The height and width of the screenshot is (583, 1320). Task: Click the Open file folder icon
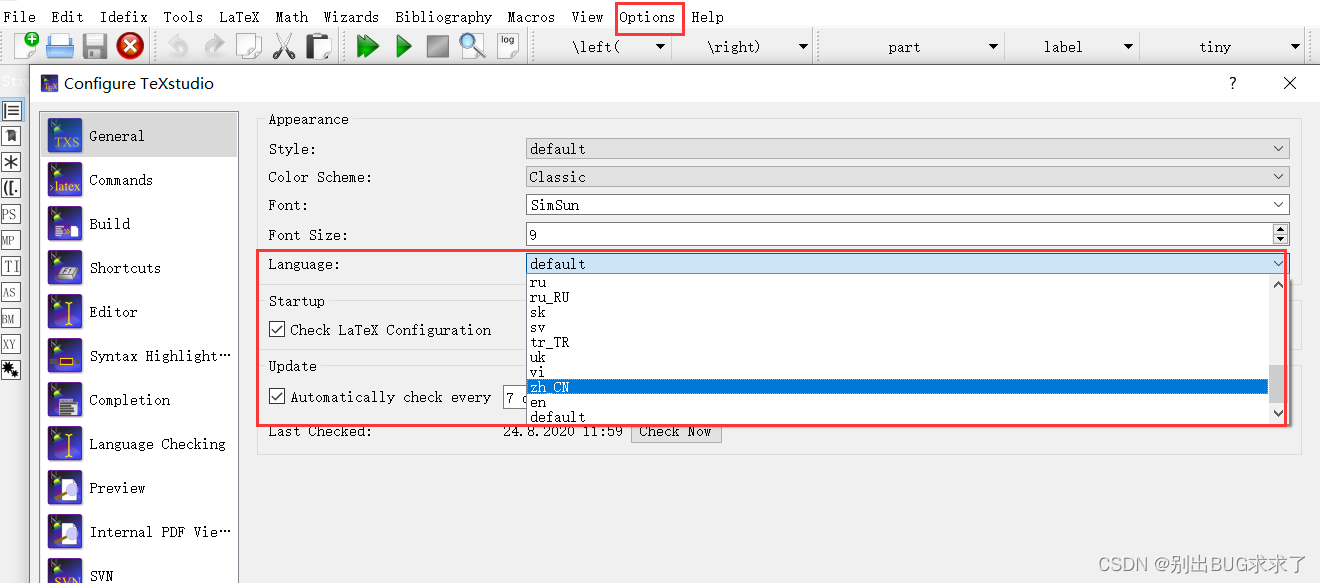point(61,45)
